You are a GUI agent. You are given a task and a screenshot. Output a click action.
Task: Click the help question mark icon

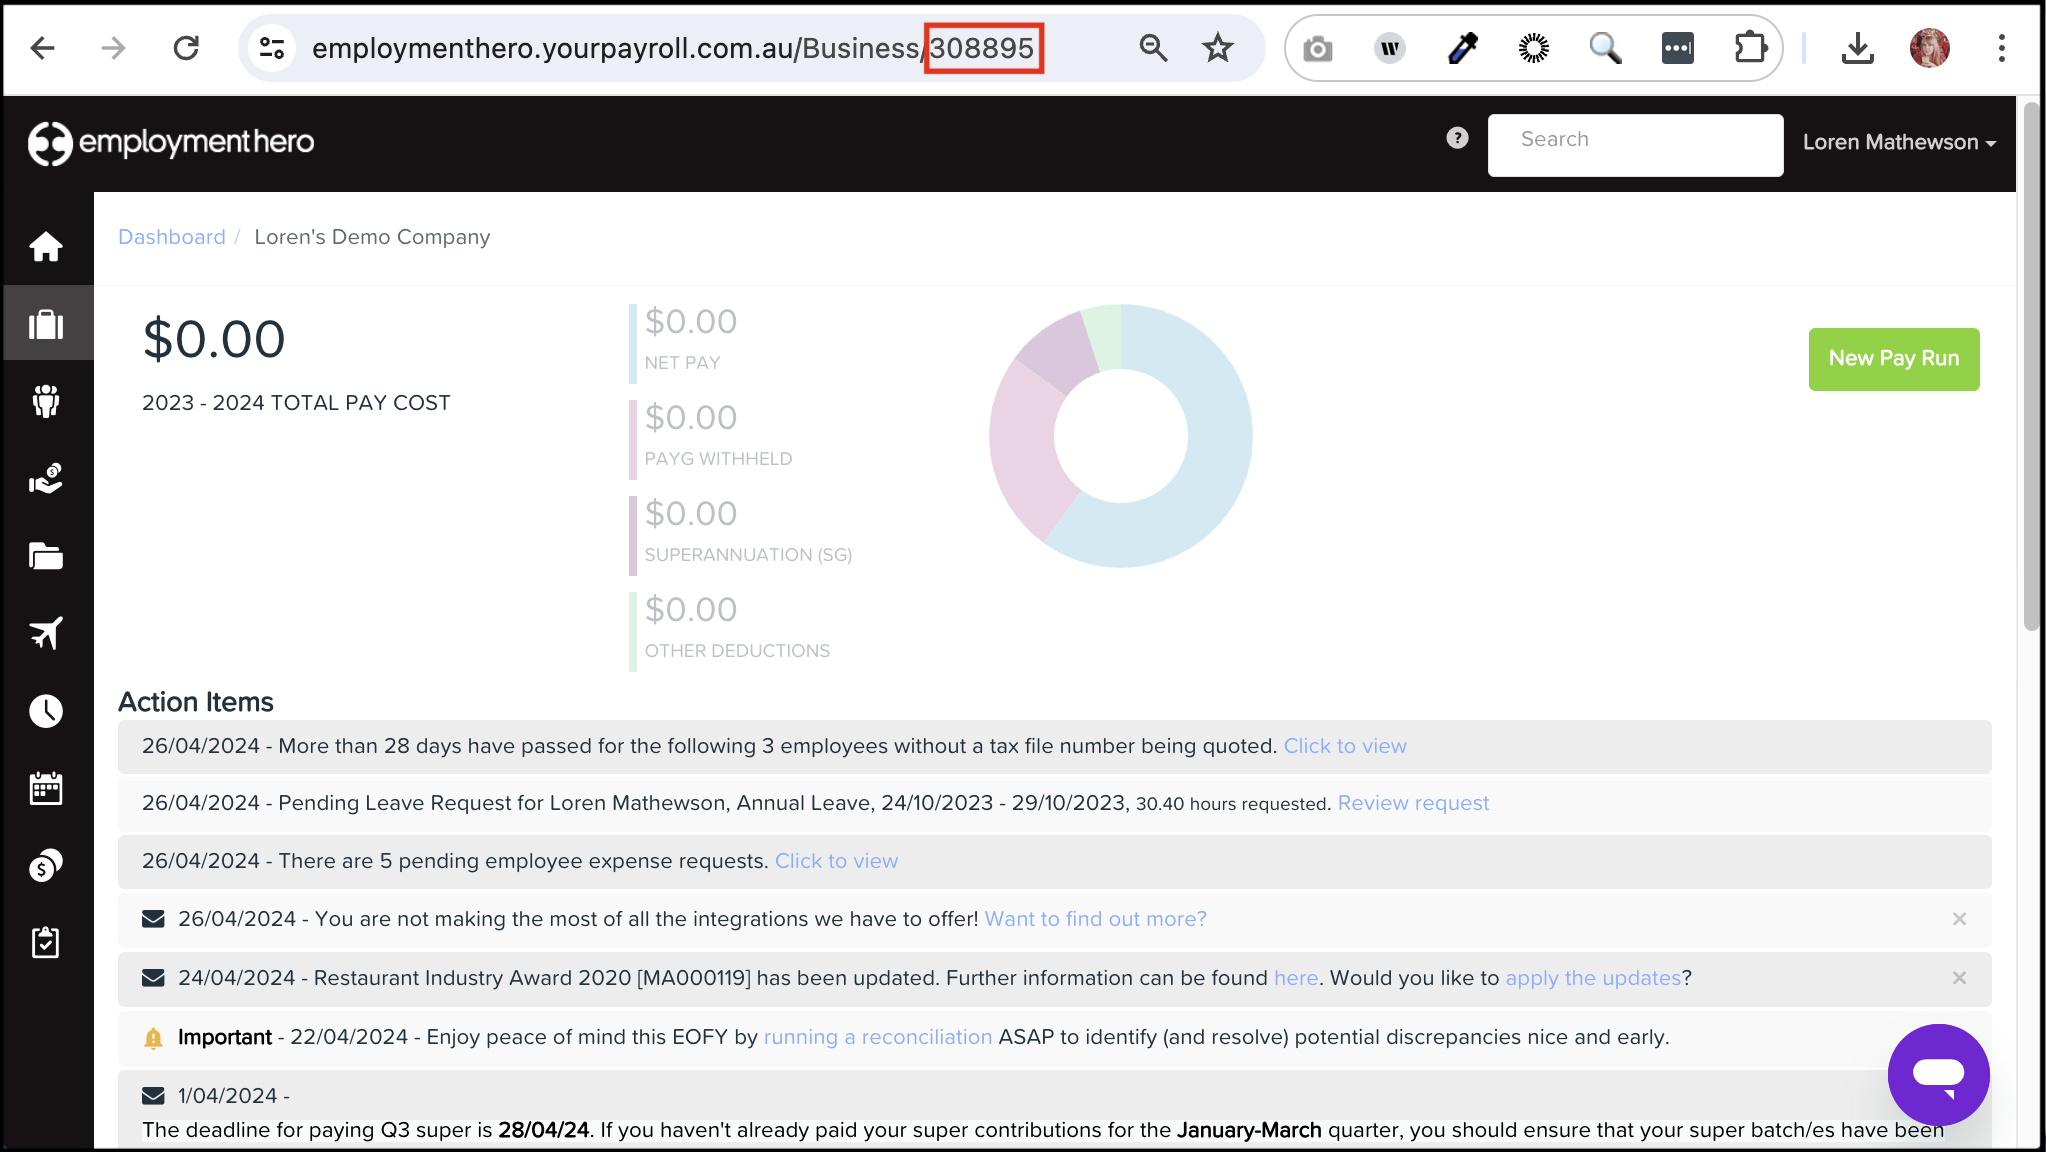coord(1457,138)
